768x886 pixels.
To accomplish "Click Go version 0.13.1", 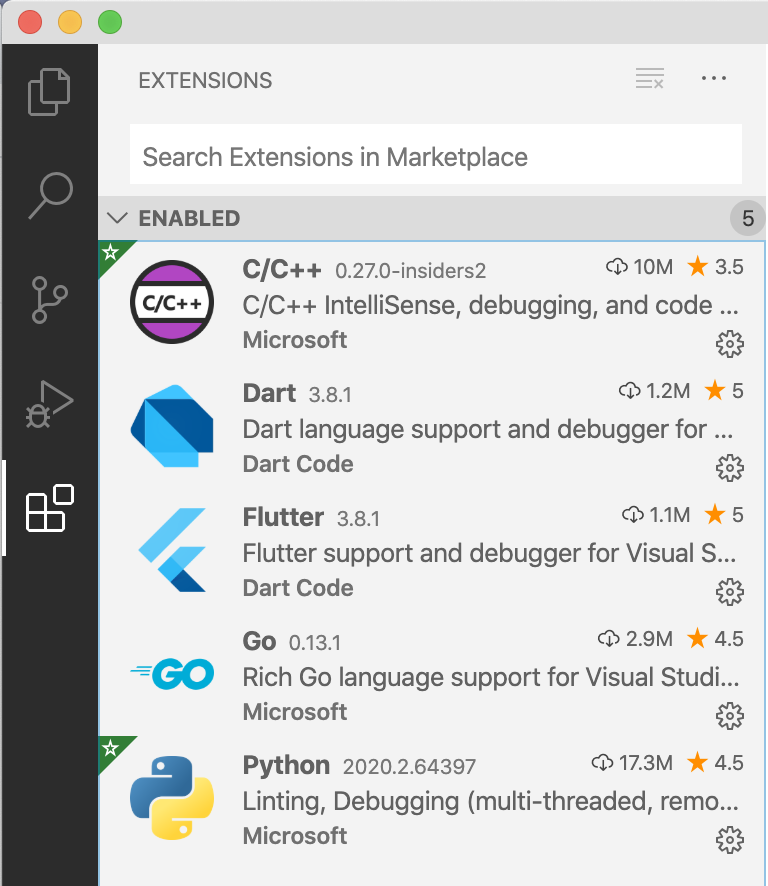I will 315,643.
